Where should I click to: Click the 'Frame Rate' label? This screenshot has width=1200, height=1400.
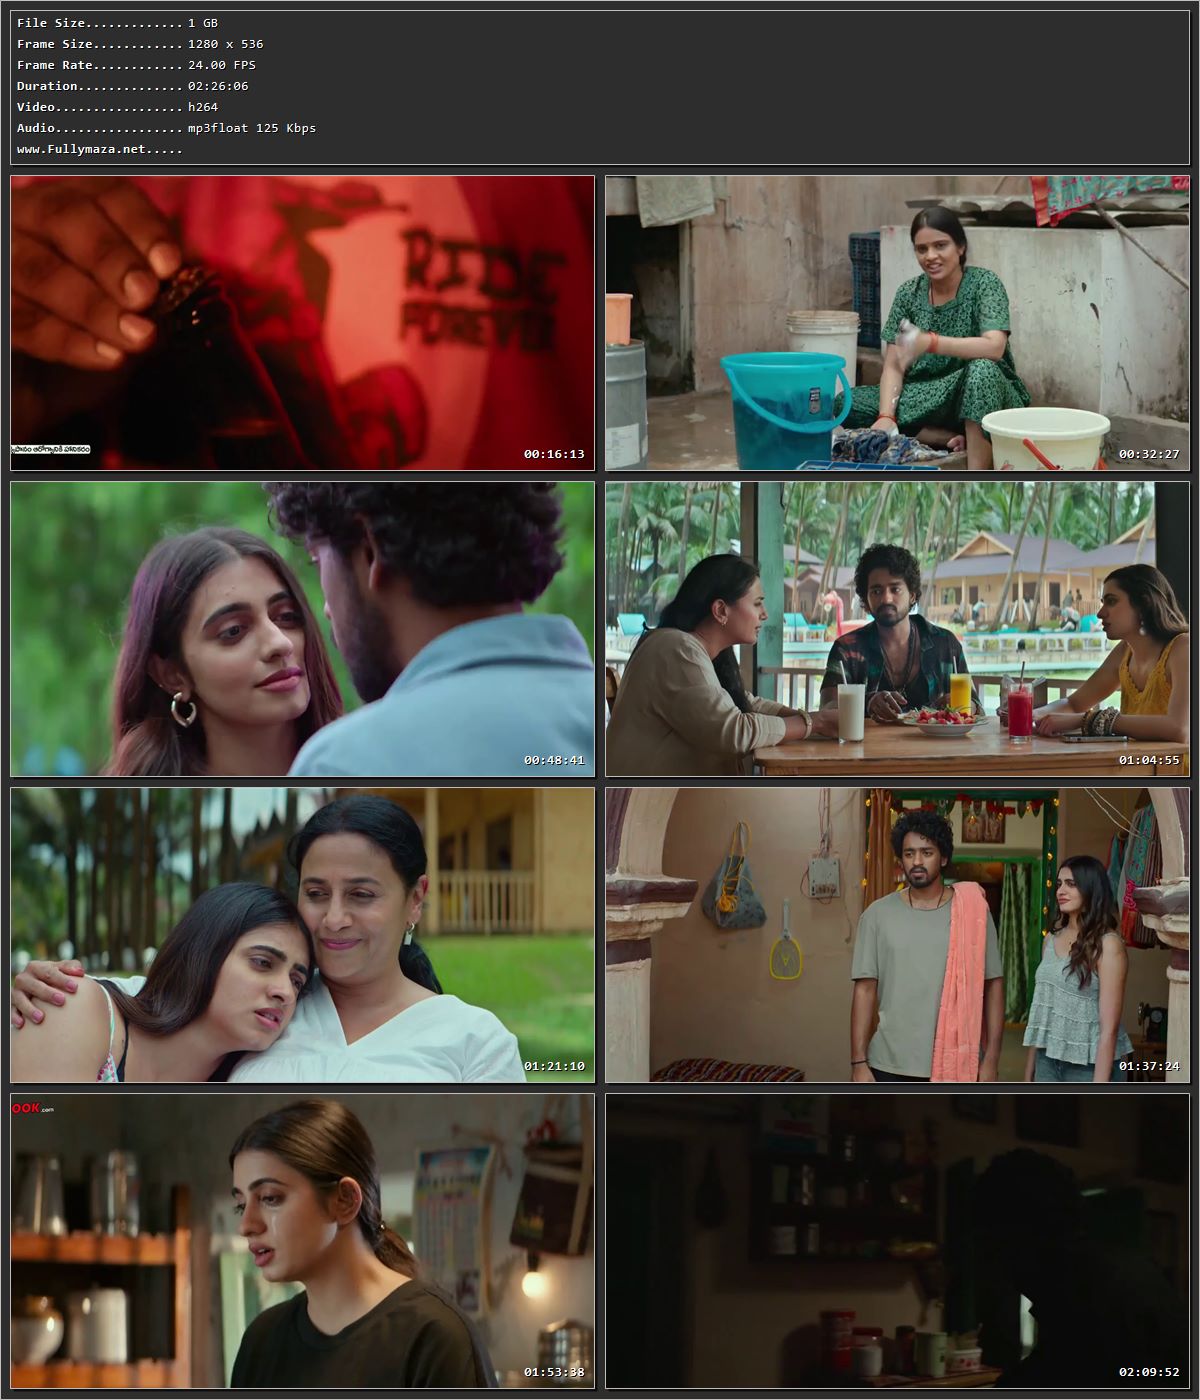[55, 65]
